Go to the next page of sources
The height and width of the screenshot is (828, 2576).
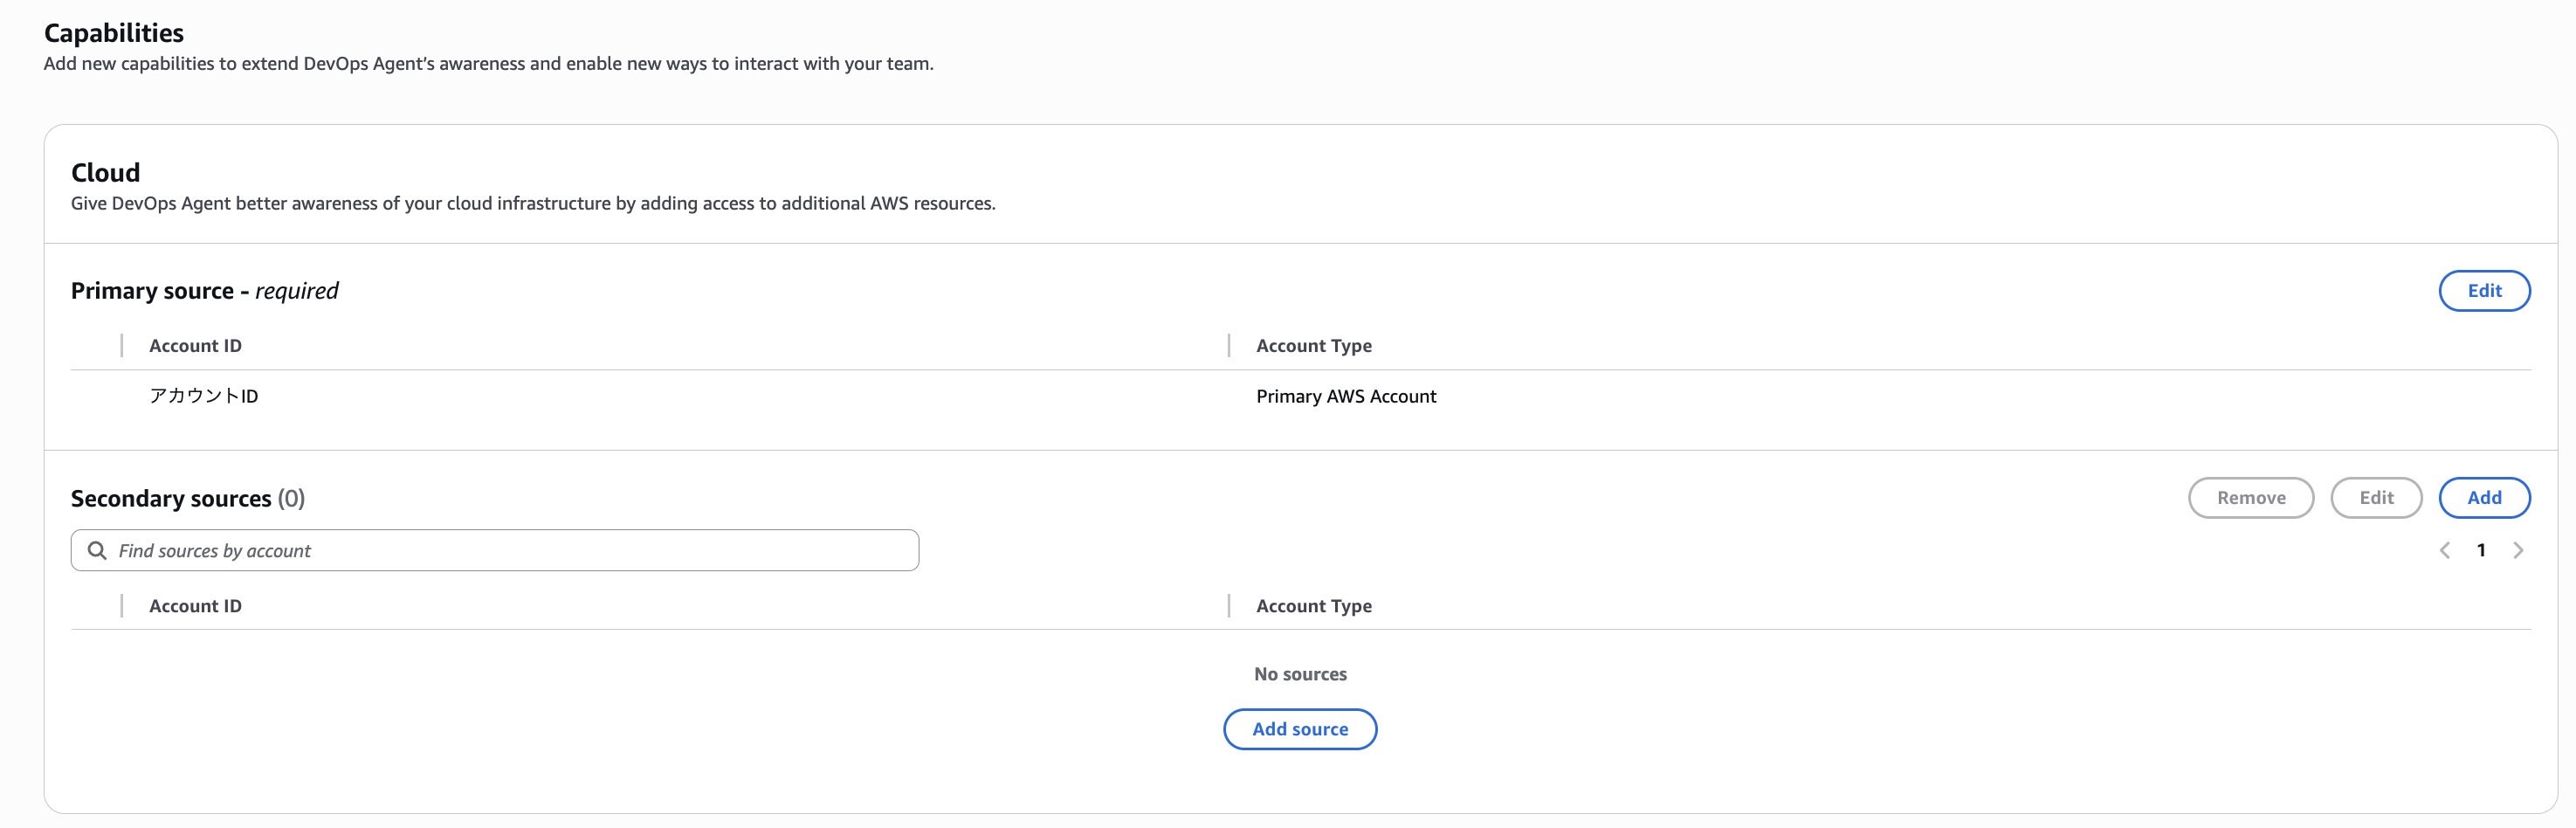pos(2518,550)
